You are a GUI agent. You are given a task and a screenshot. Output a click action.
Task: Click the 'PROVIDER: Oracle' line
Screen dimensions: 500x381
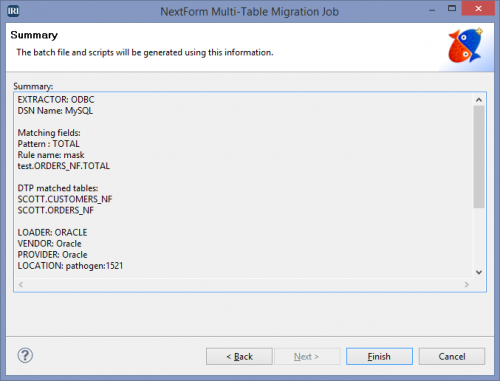coord(52,255)
